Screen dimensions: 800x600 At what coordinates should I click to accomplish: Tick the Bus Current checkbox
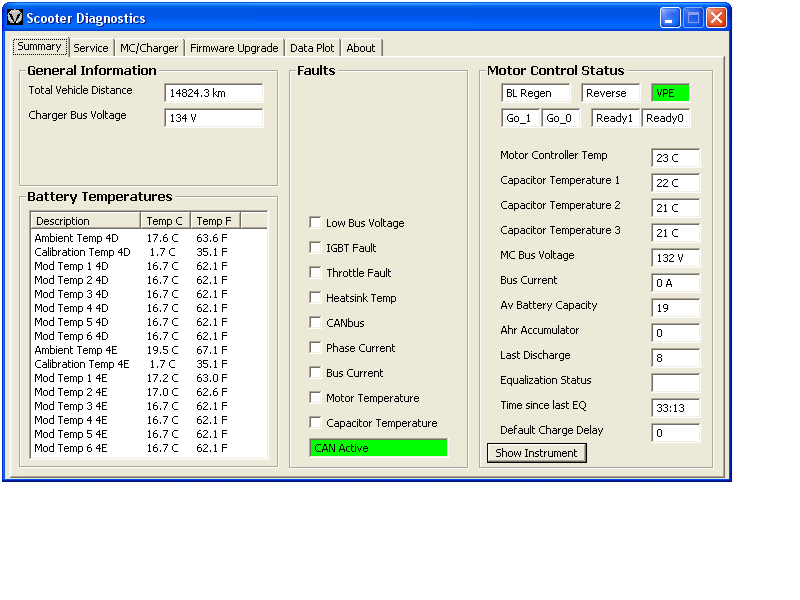coord(315,372)
